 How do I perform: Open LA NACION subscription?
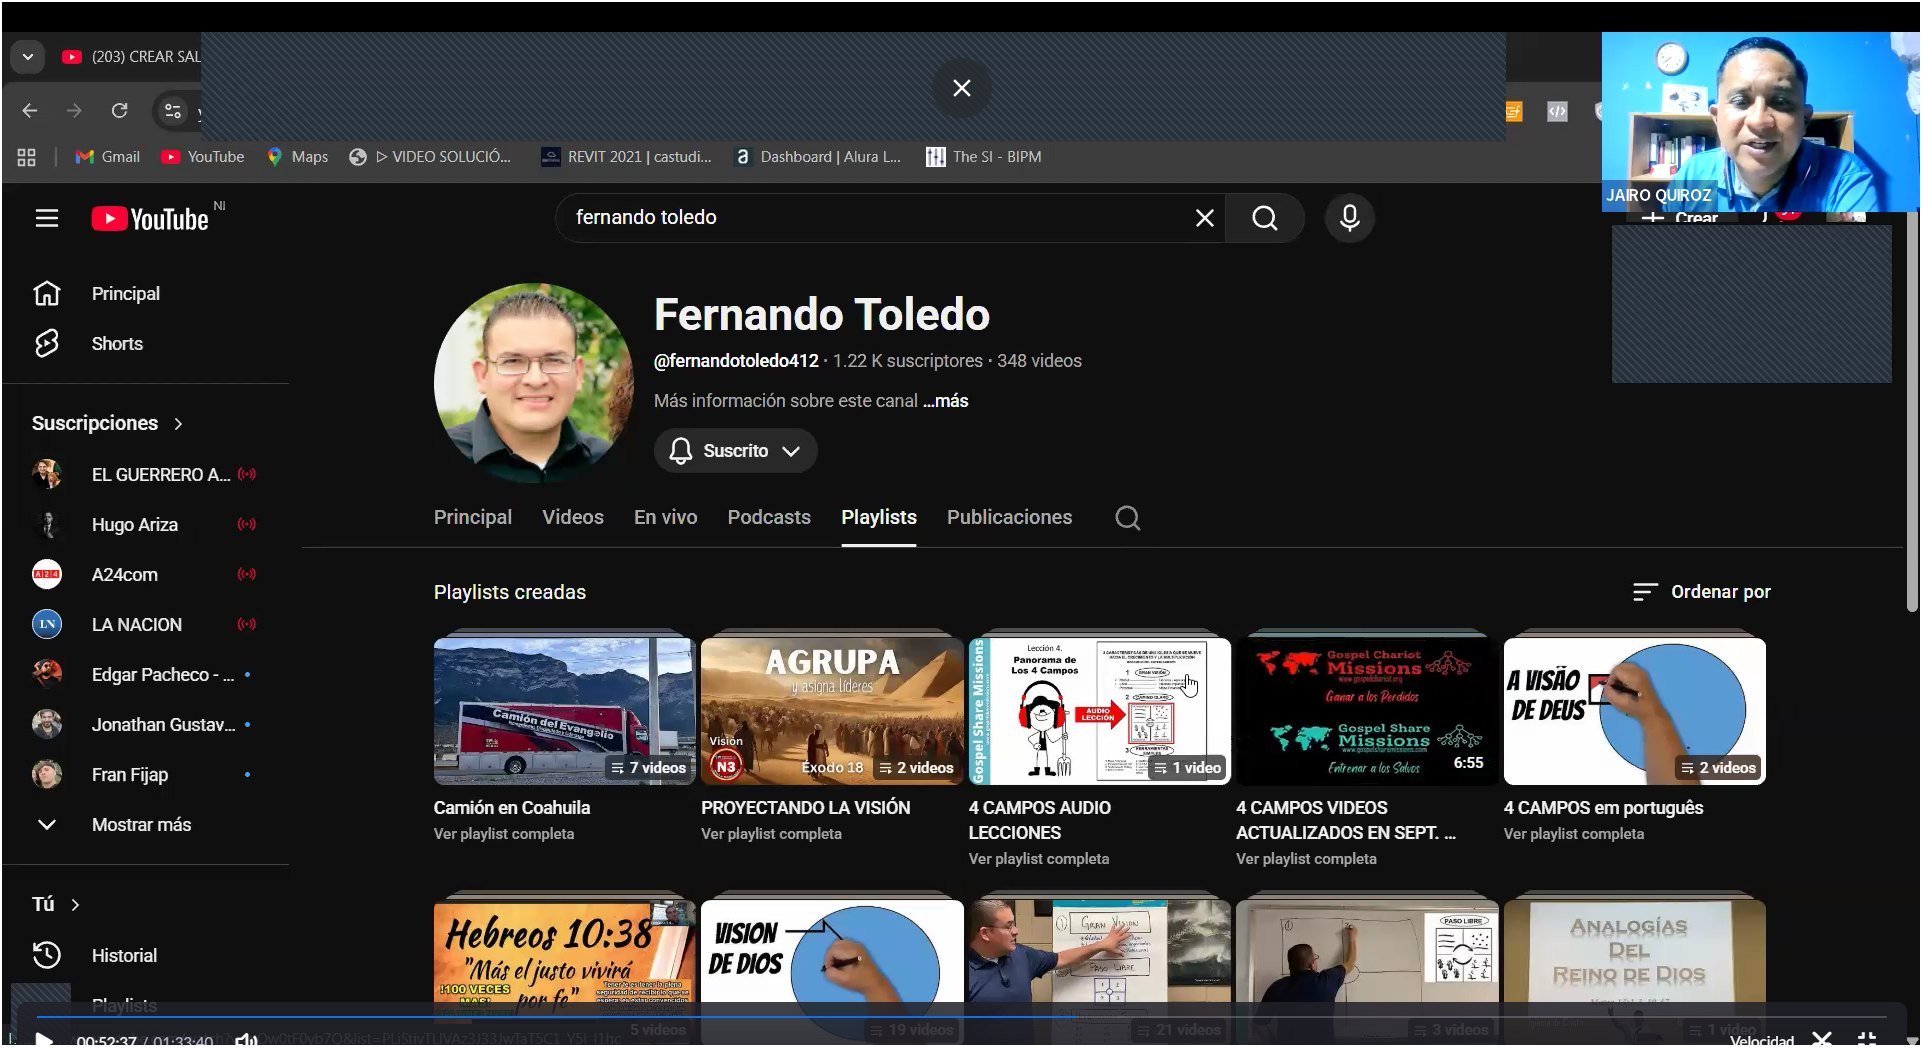[145, 625]
